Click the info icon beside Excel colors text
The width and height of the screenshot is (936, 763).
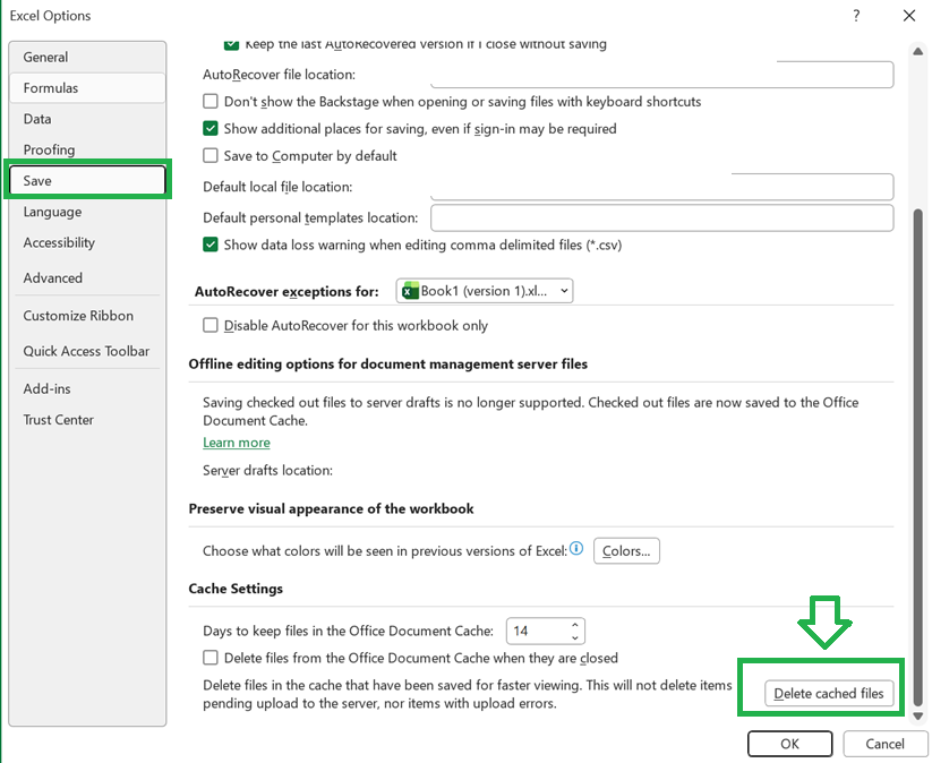pos(576,548)
